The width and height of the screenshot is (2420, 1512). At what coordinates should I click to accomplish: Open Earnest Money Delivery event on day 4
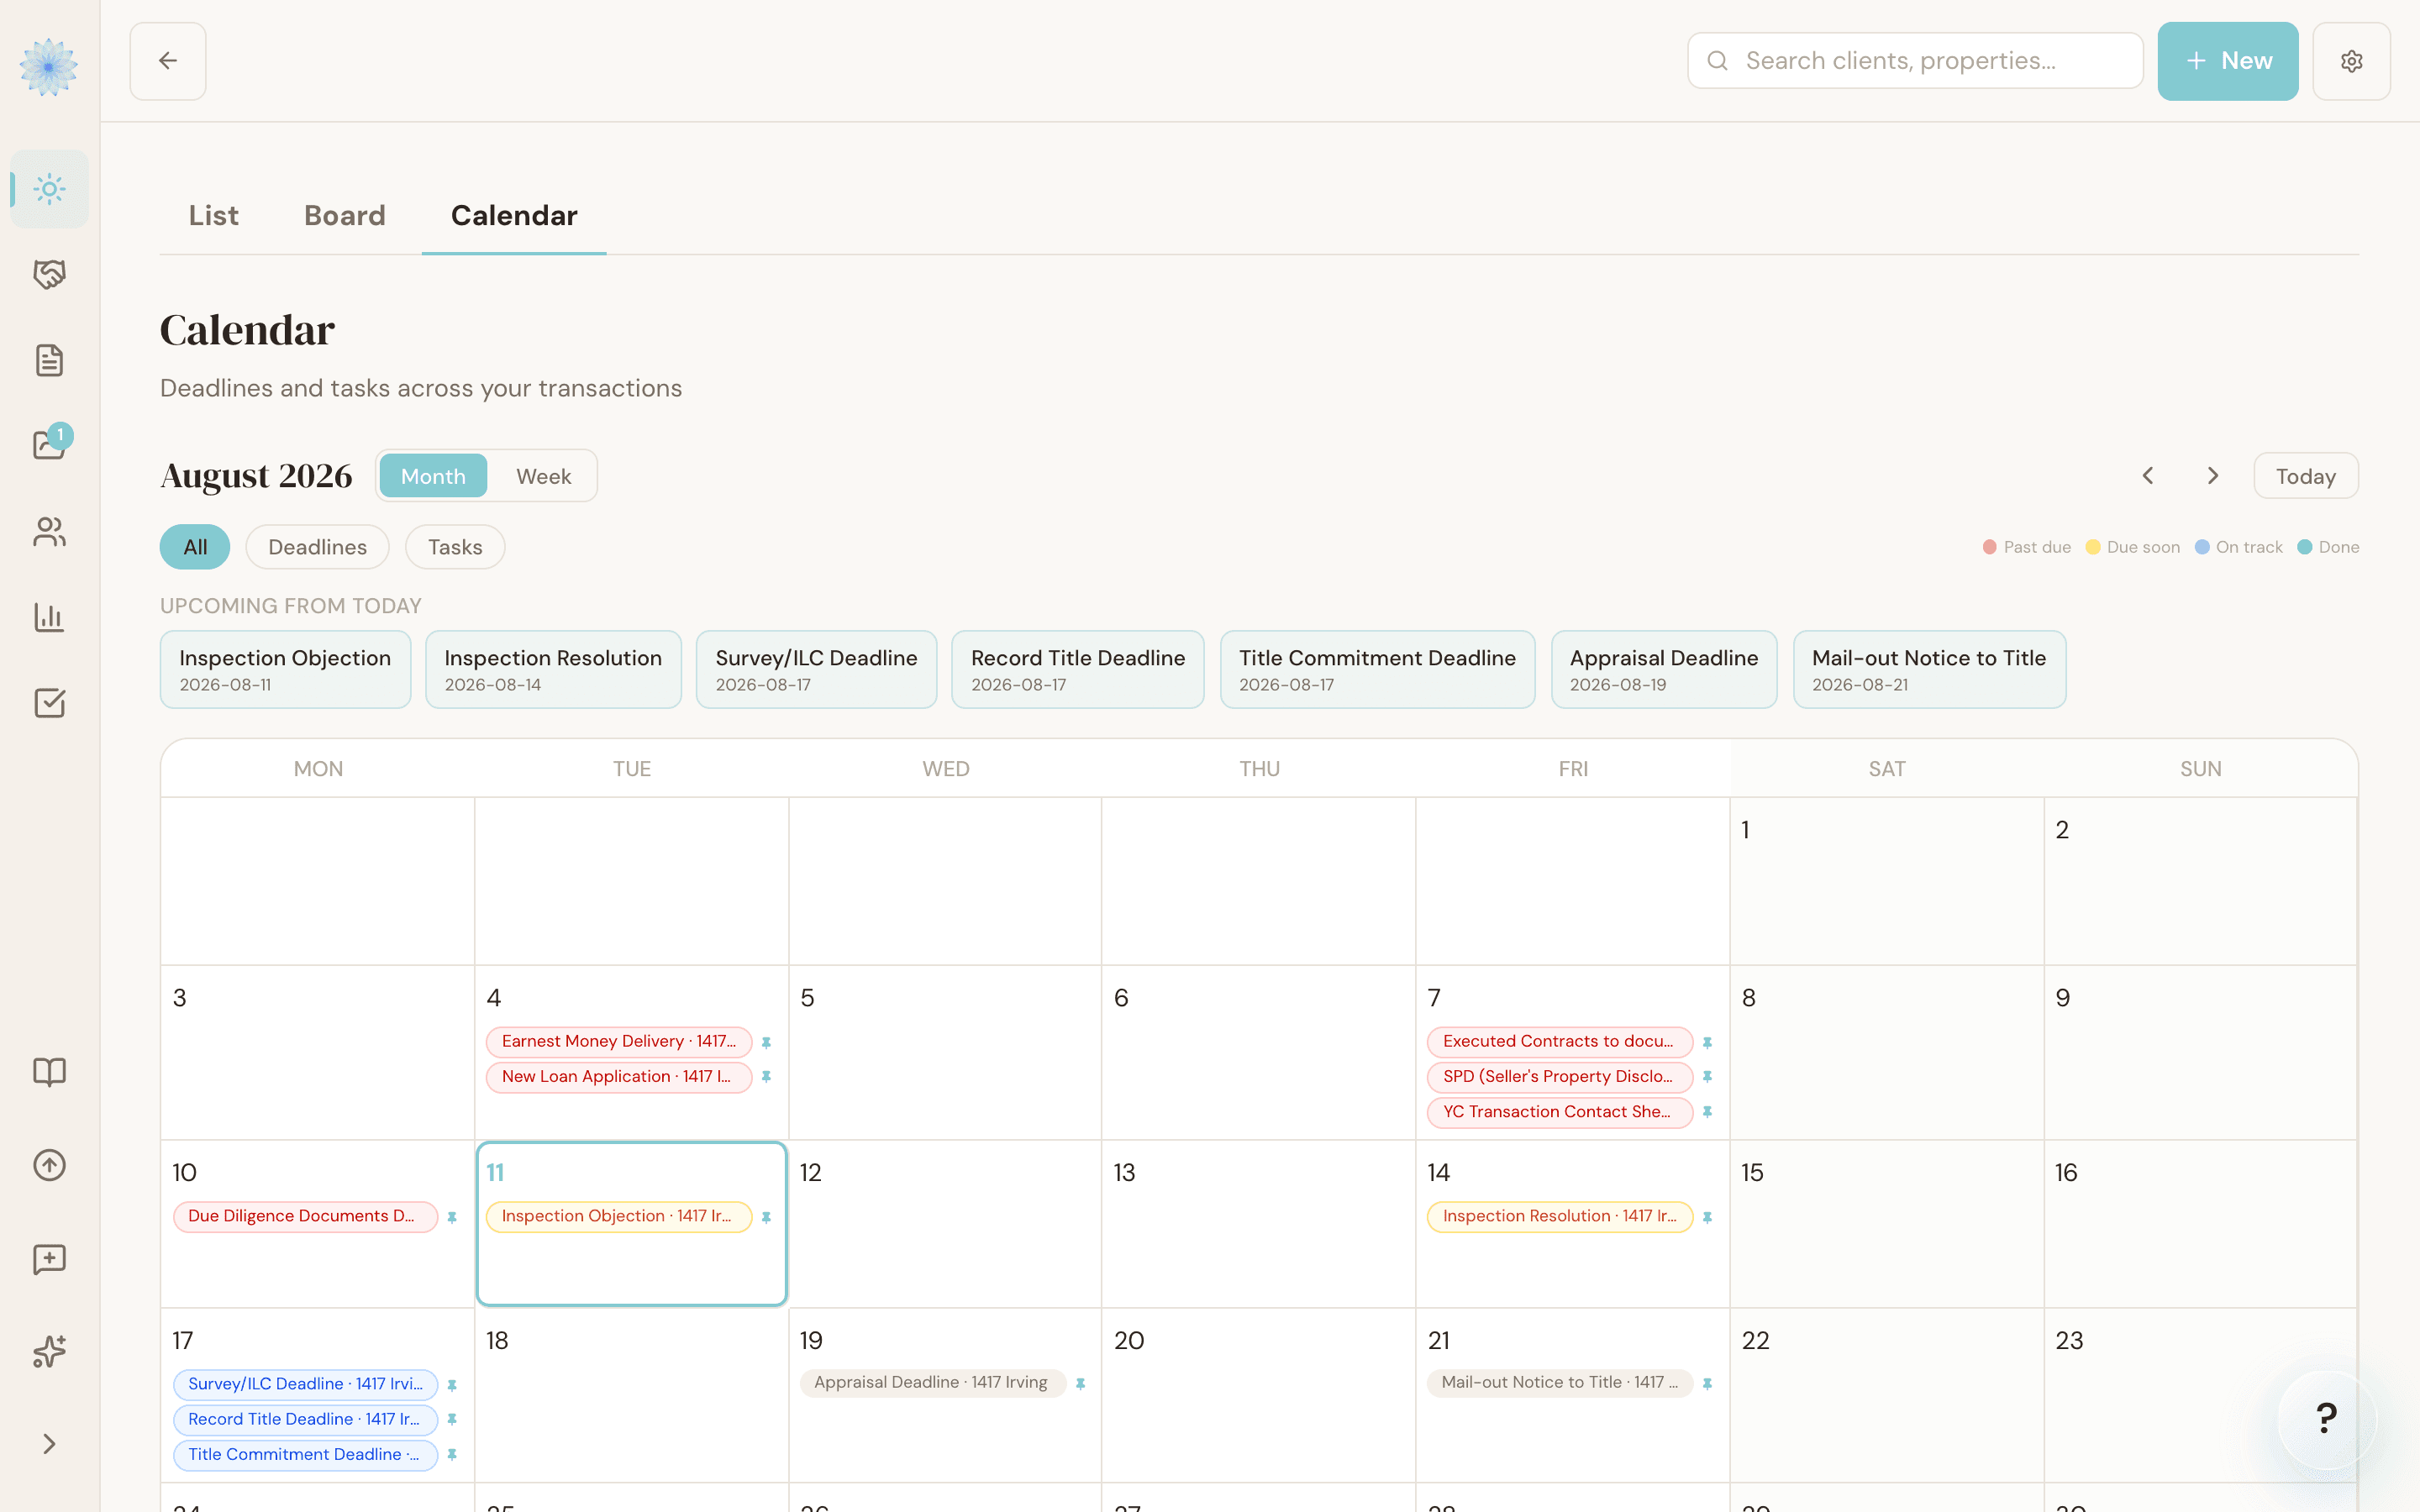619,1042
